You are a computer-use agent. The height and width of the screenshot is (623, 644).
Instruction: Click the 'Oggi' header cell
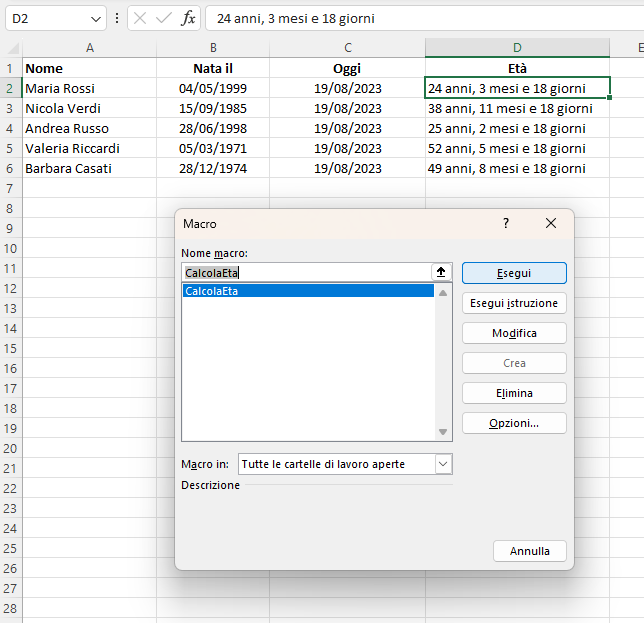tap(347, 69)
